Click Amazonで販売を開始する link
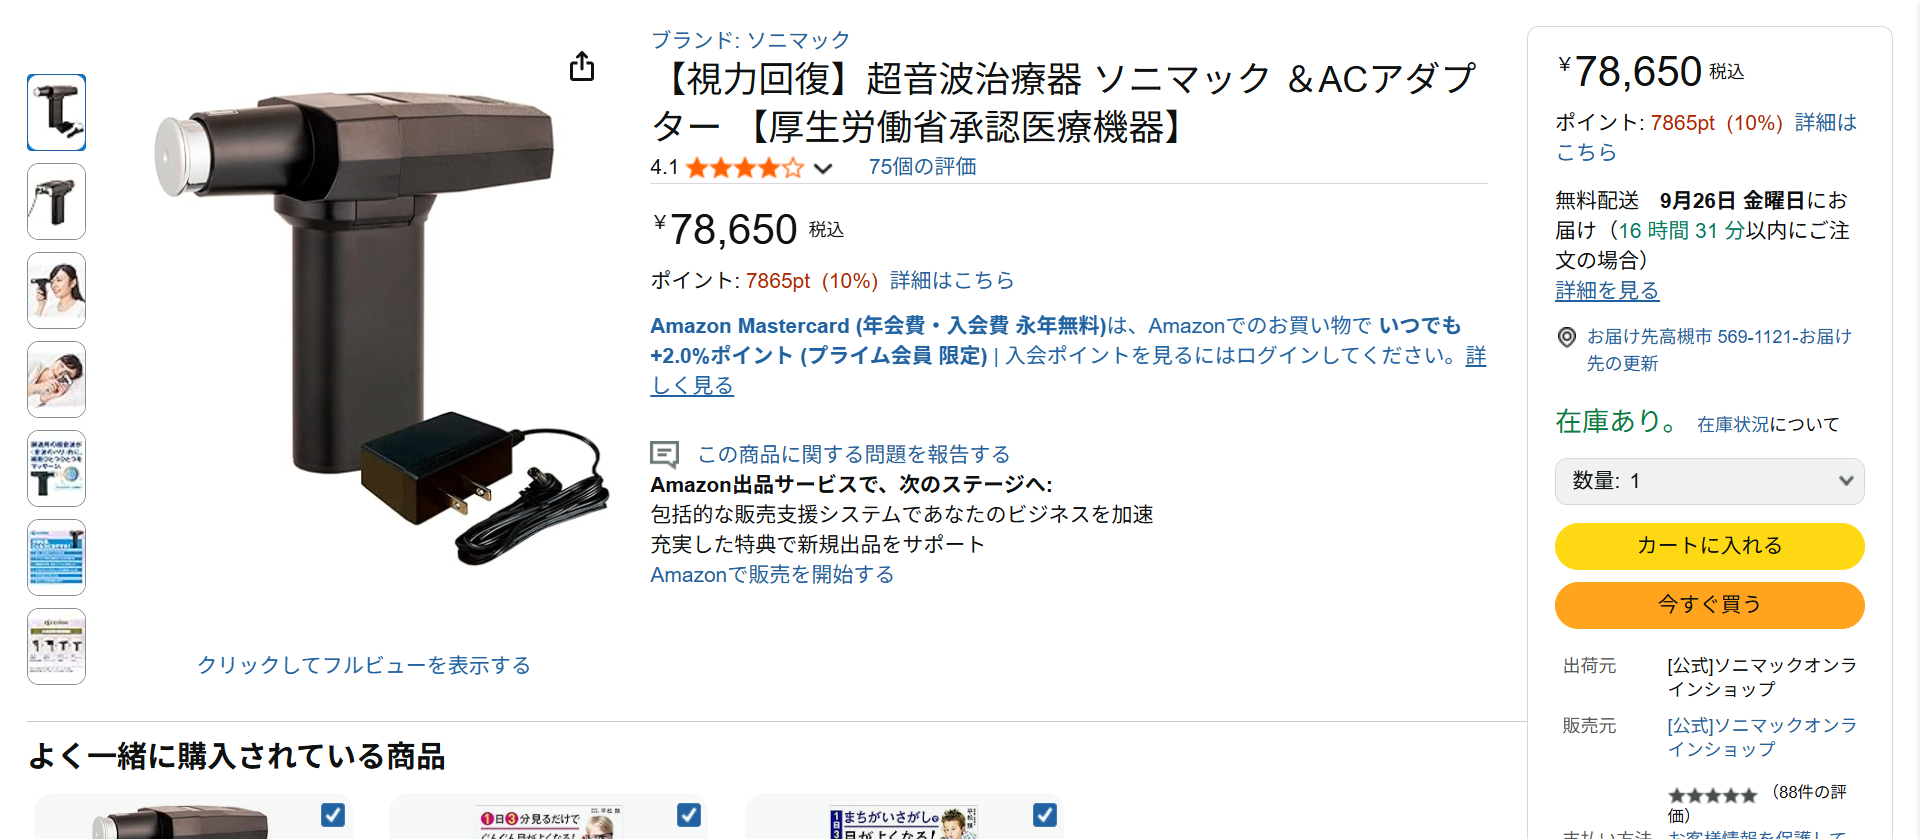Image resolution: width=1920 pixels, height=839 pixels. (772, 575)
